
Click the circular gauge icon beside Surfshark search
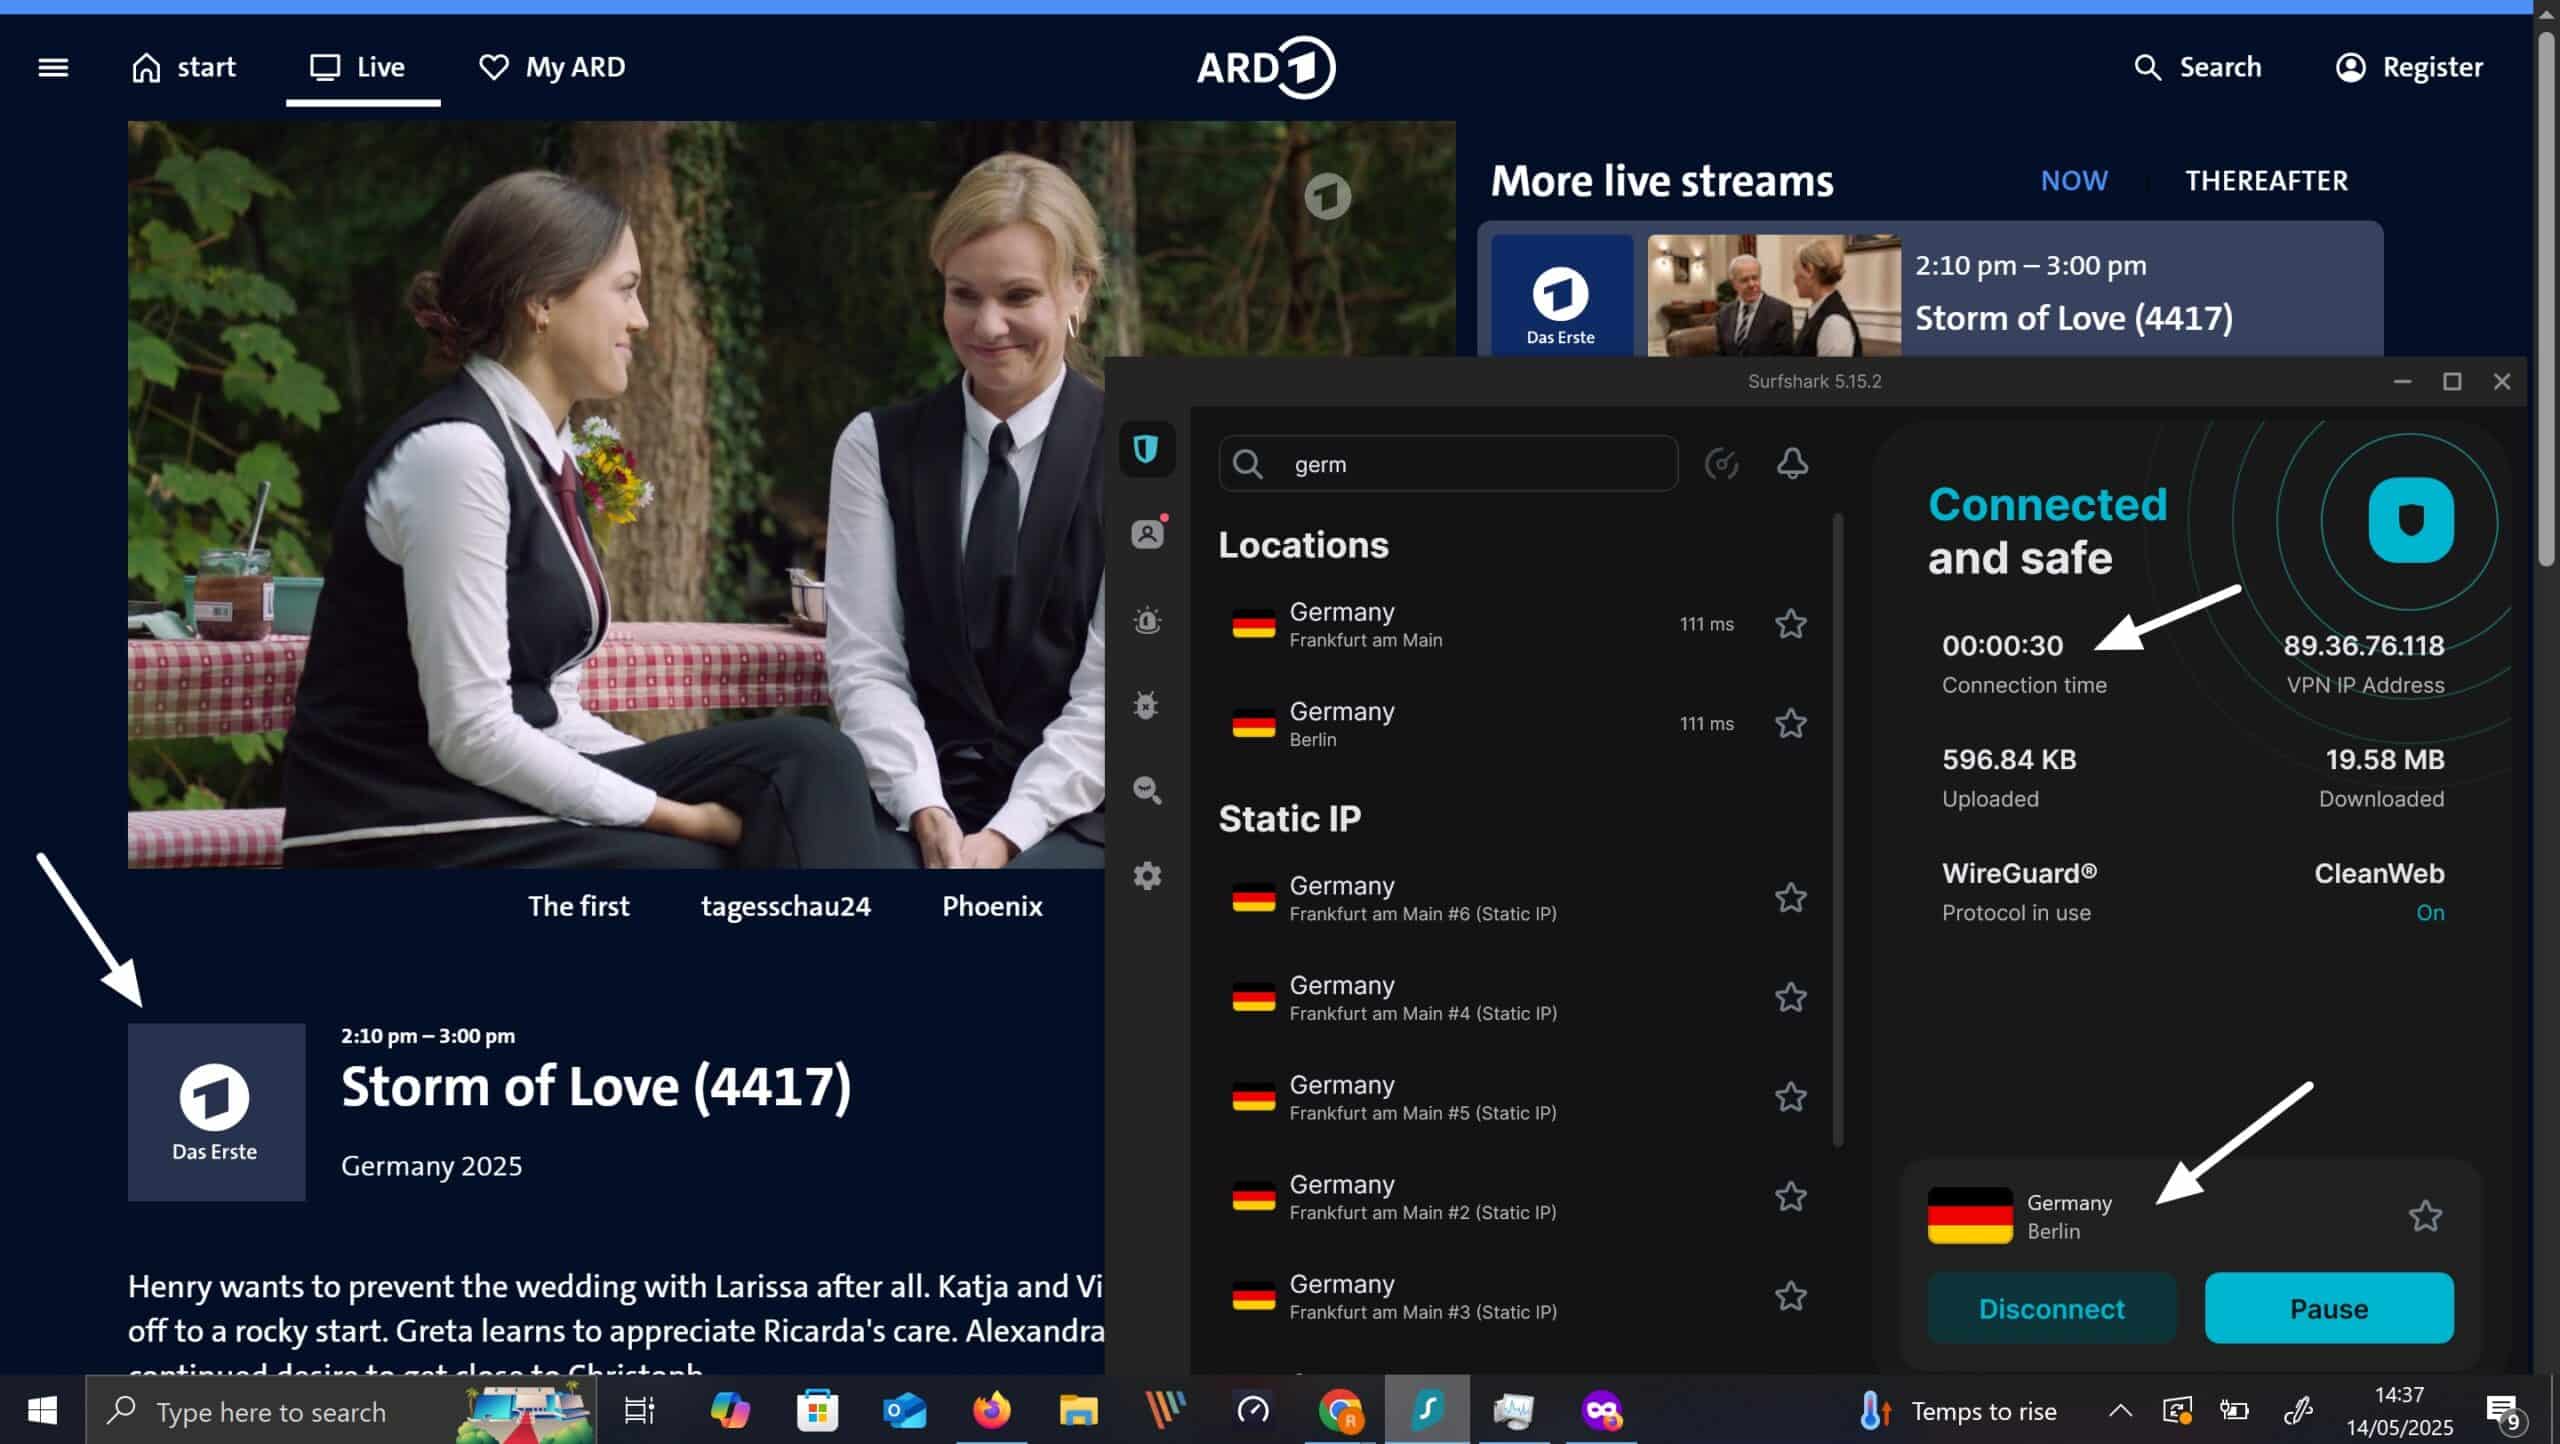click(1721, 464)
